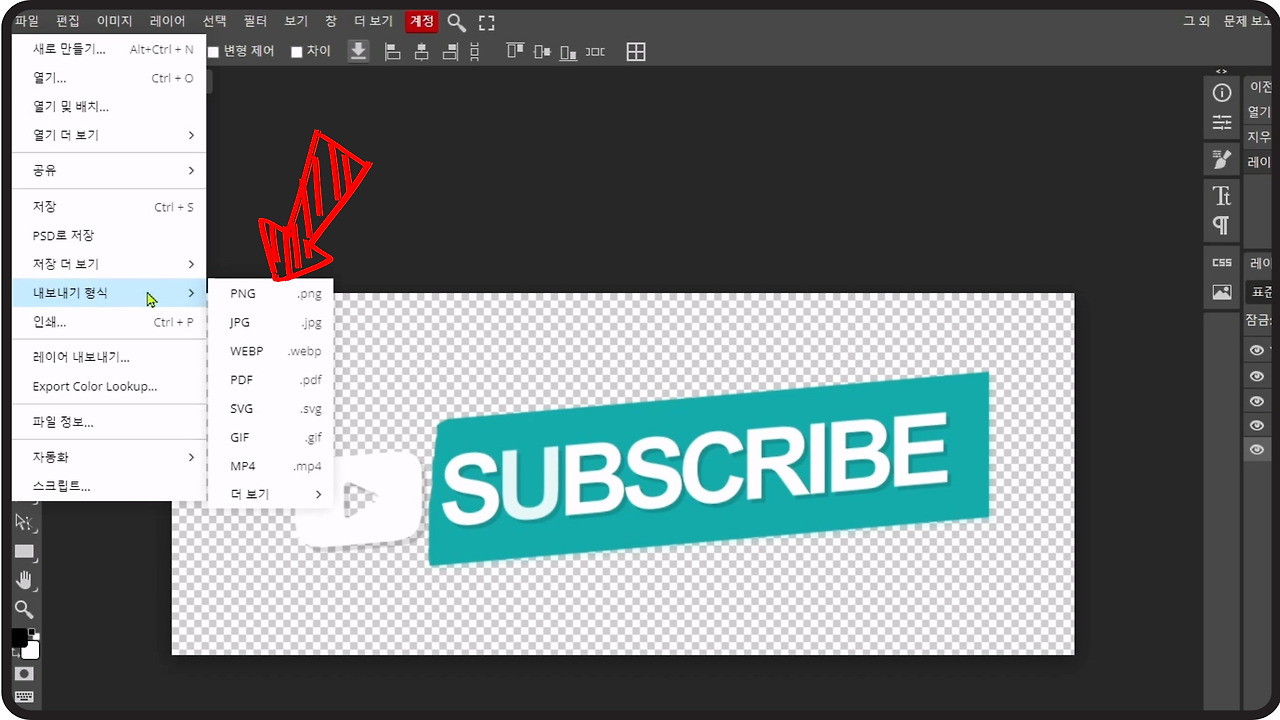
Task: Enable the 변형 제어 checkbox
Action: click(213, 52)
